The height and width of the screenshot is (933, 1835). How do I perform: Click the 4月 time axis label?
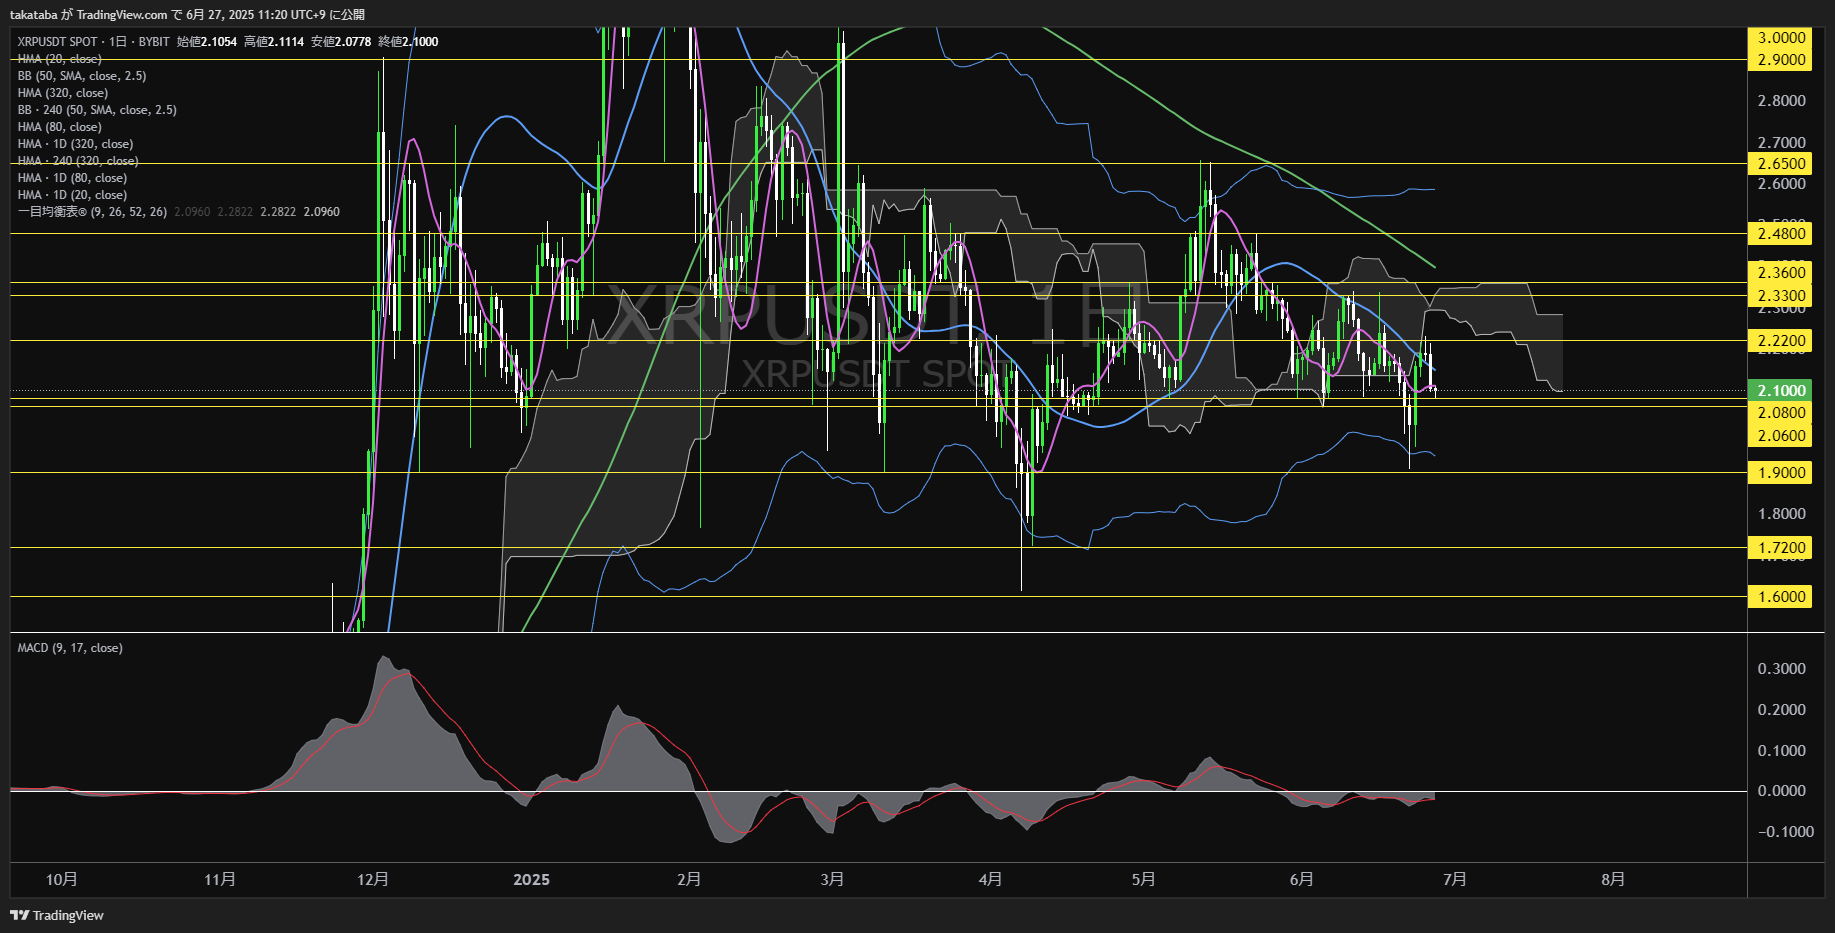pos(990,879)
